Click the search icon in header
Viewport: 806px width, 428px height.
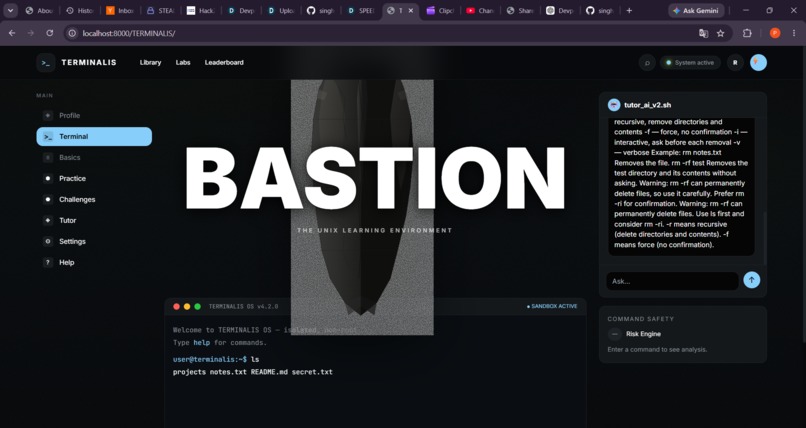[647, 63]
